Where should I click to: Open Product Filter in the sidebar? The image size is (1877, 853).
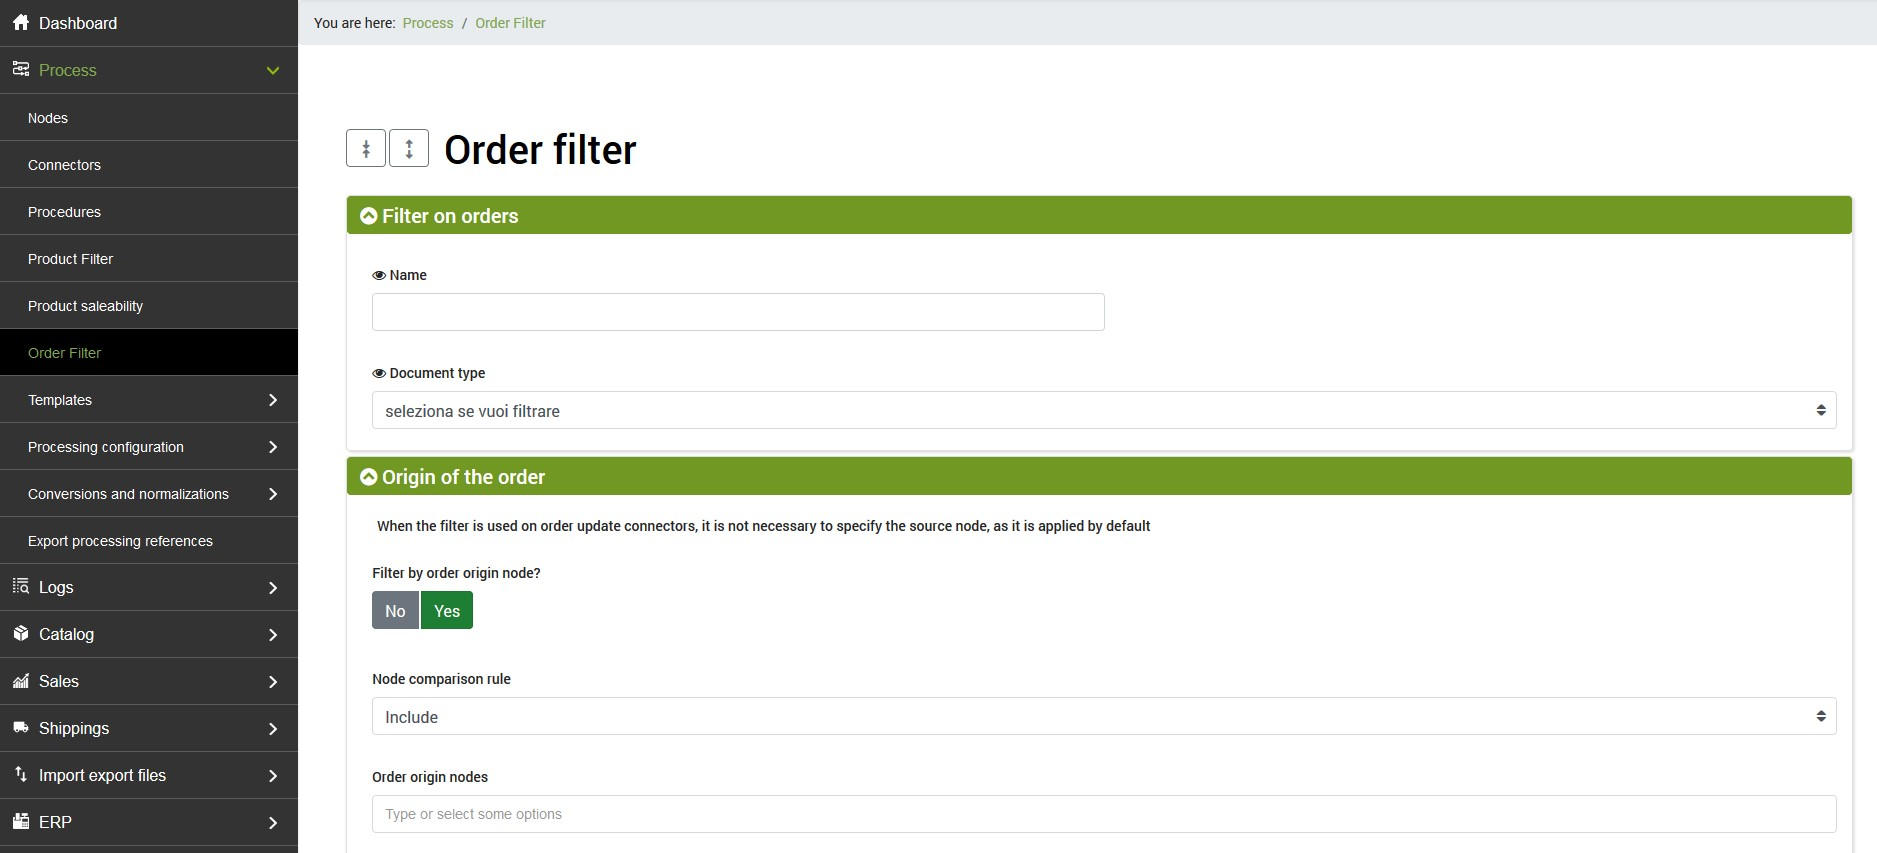pos(70,259)
